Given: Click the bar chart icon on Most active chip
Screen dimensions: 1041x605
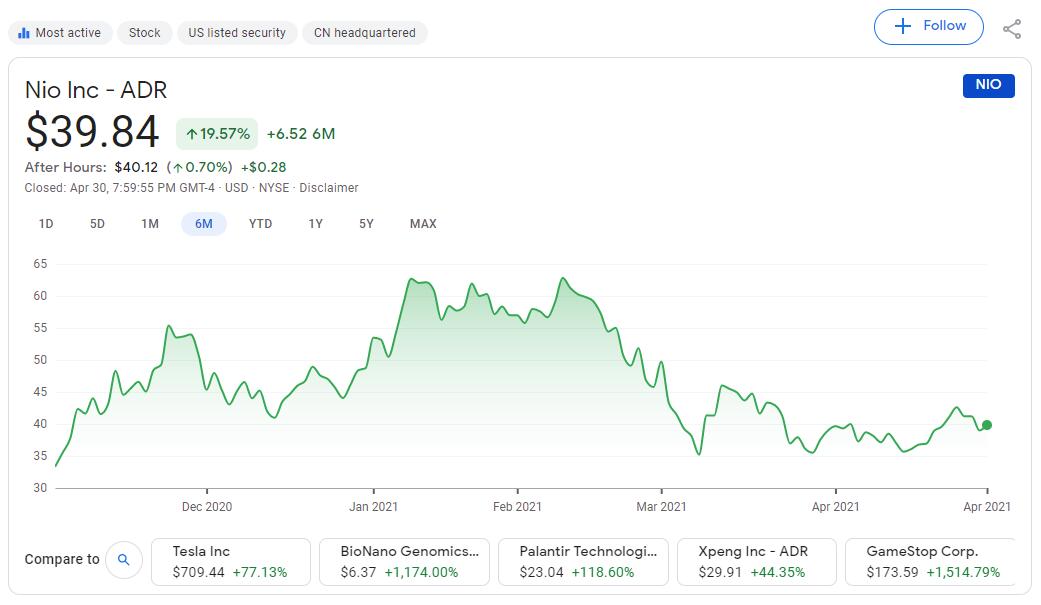Looking at the screenshot, I should (x=22, y=33).
